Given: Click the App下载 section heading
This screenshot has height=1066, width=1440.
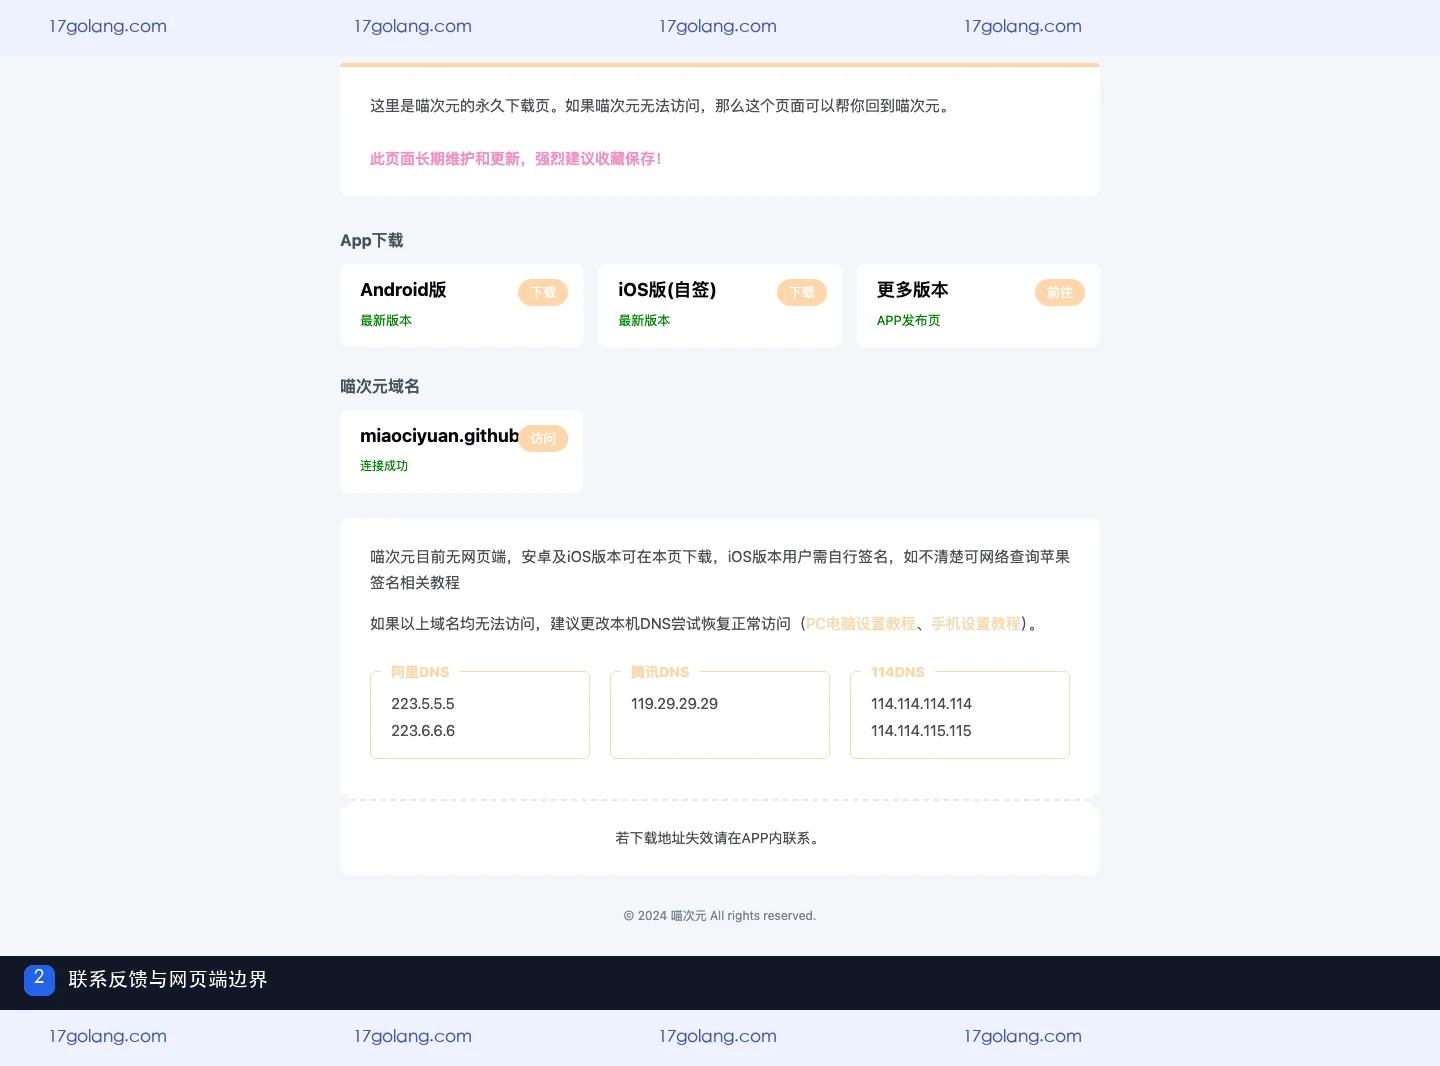Looking at the screenshot, I should coord(372,240).
